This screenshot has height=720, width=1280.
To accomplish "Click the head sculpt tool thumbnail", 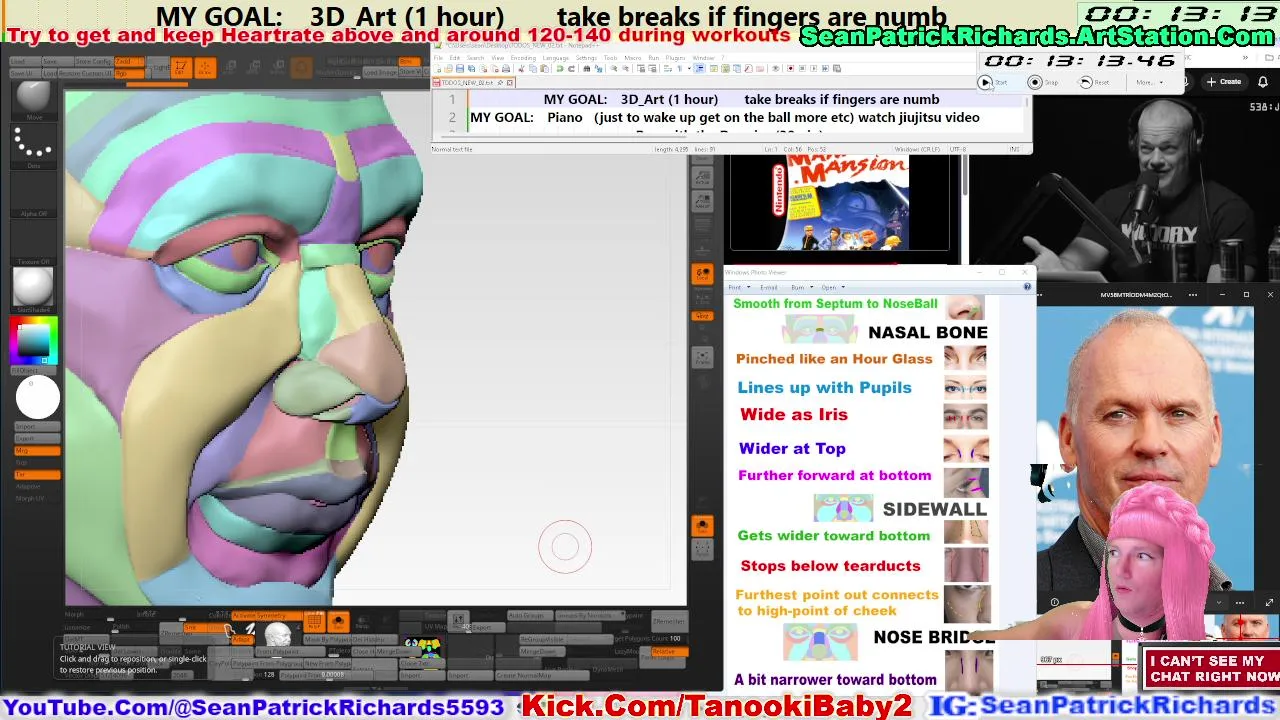I will point(278,634).
